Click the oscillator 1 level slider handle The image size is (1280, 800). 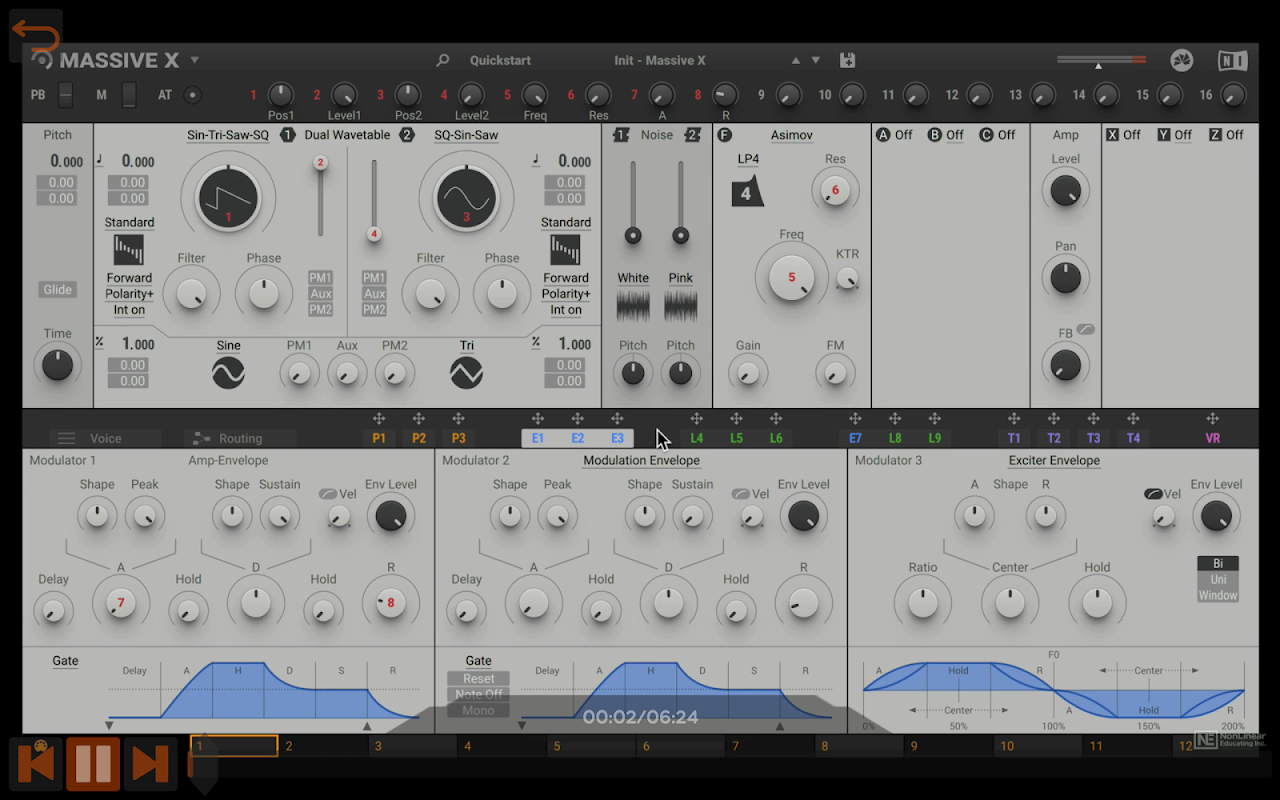(x=320, y=163)
